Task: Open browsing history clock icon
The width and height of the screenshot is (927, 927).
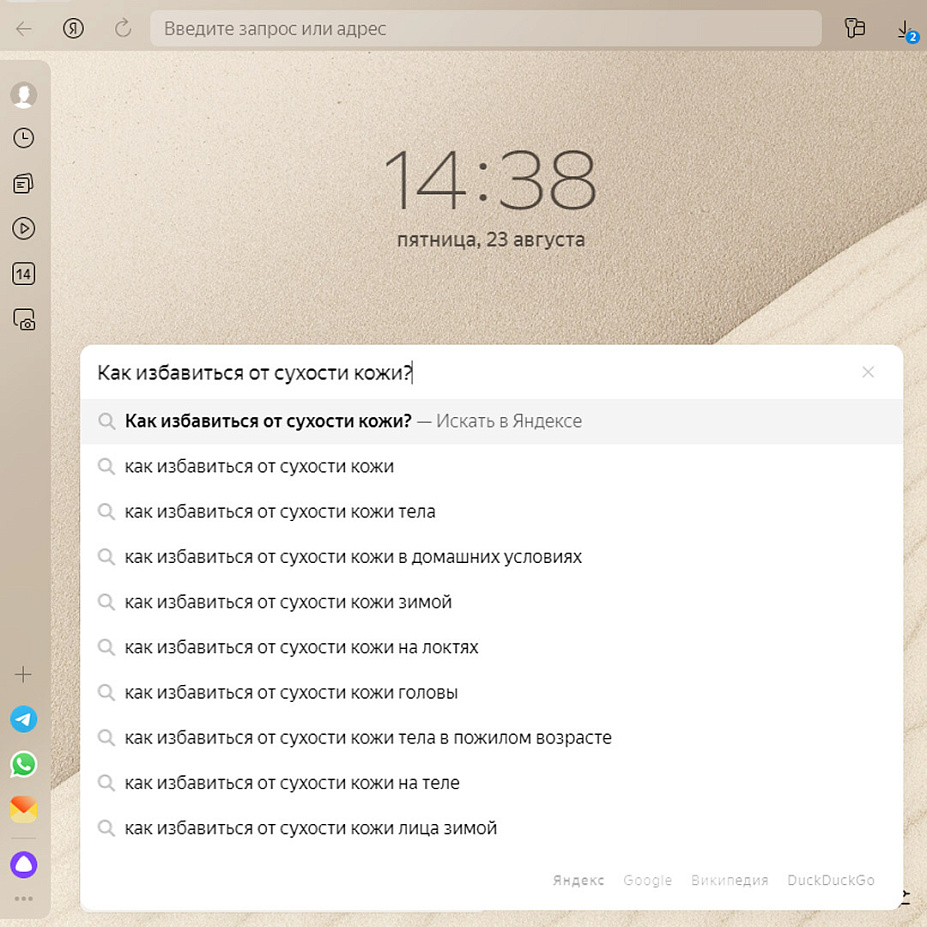Action: 24,138
